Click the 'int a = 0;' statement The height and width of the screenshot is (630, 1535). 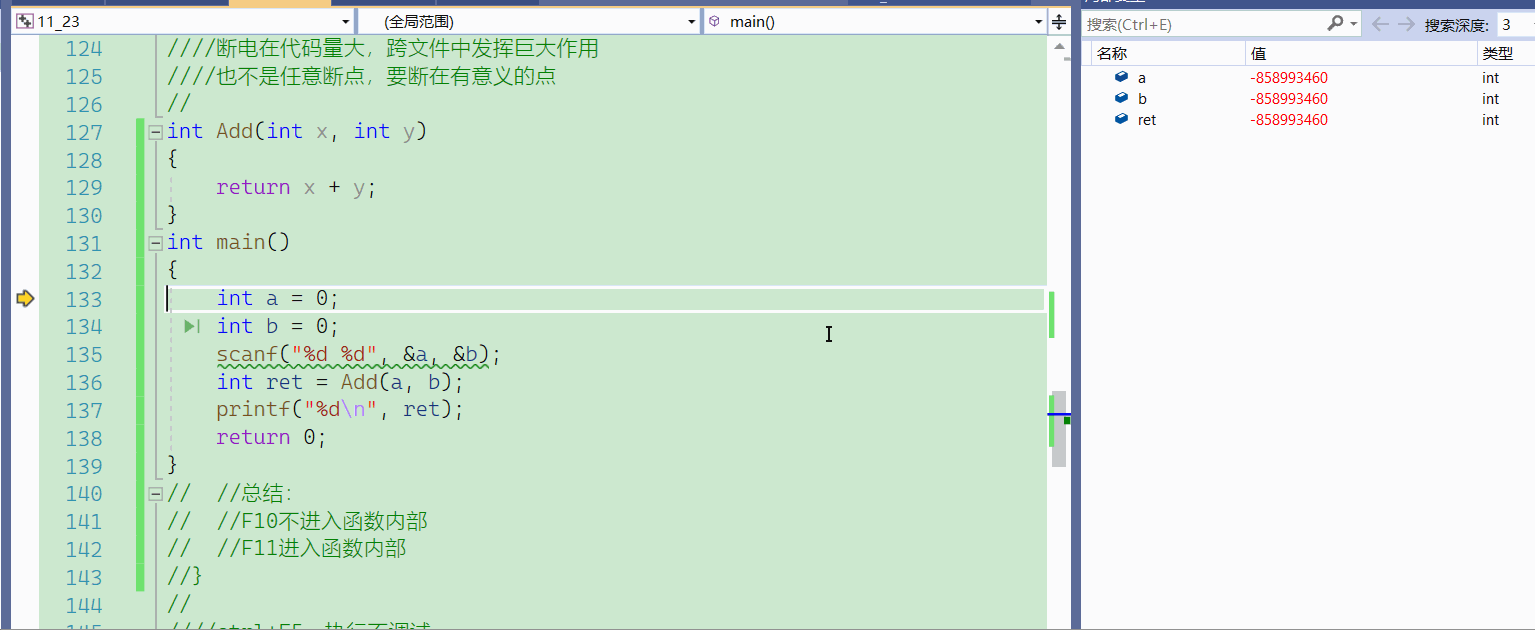point(278,298)
